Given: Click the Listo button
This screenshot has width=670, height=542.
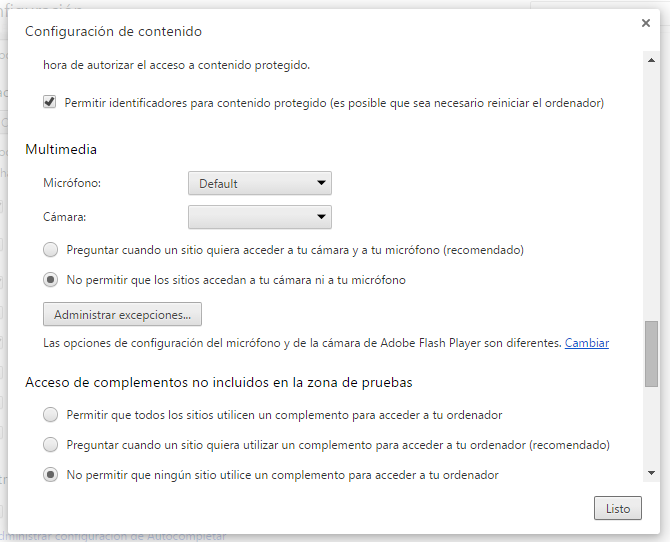Looking at the screenshot, I should point(618,508).
